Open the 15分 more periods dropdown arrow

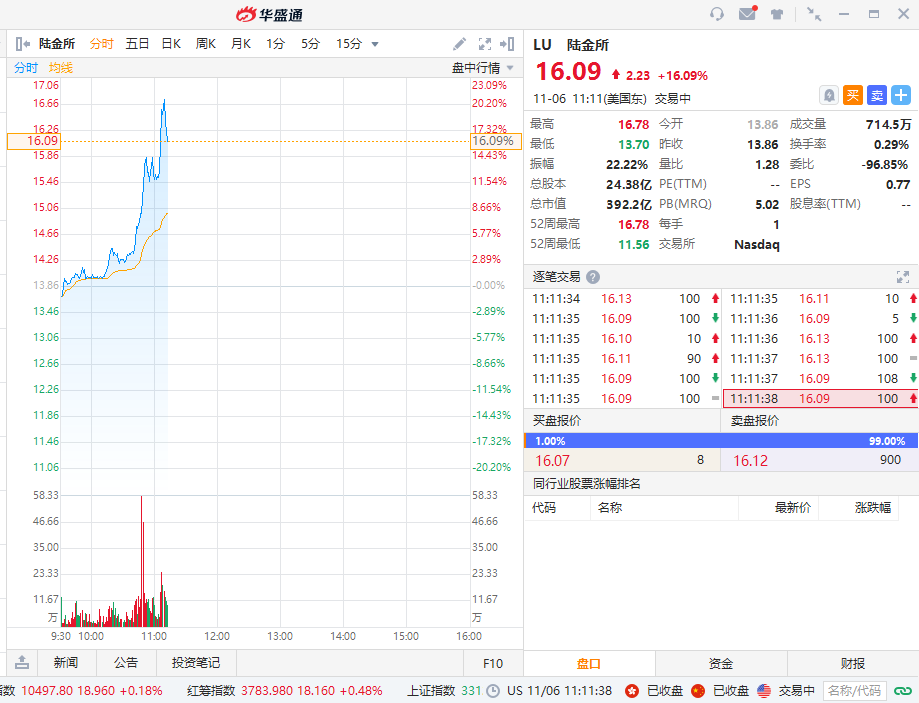pyautogui.click(x=375, y=44)
